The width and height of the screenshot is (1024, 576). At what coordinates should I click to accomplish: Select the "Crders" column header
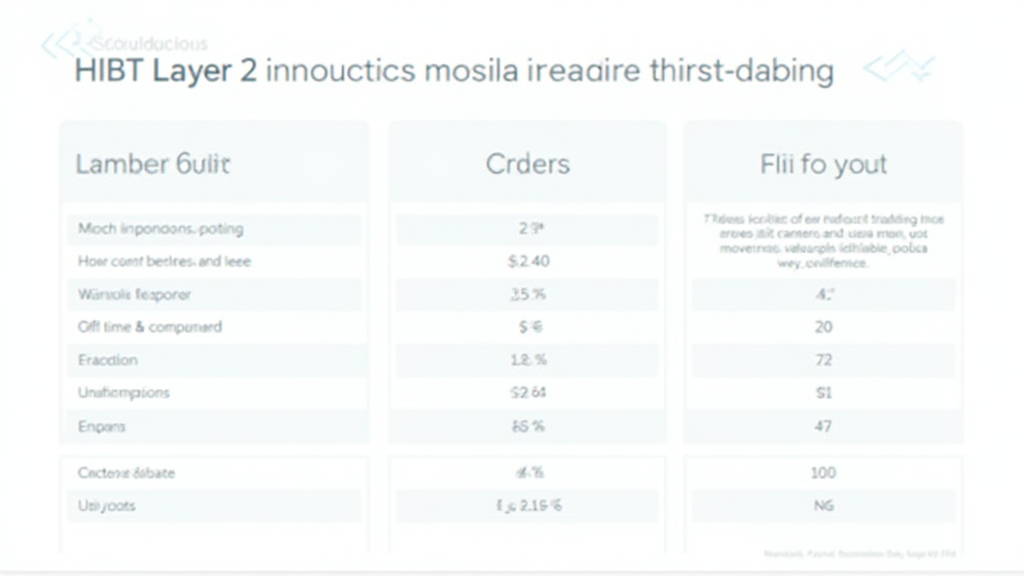point(527,164)
